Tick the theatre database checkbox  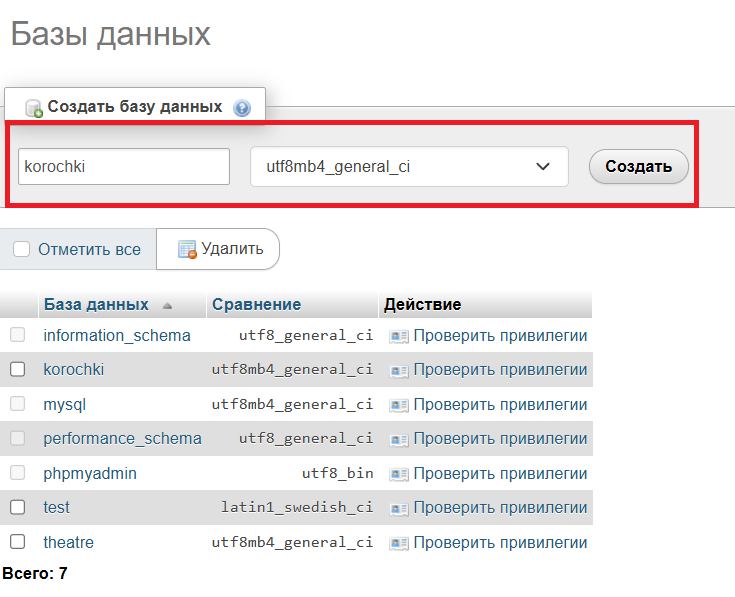[x=17, y=543]
